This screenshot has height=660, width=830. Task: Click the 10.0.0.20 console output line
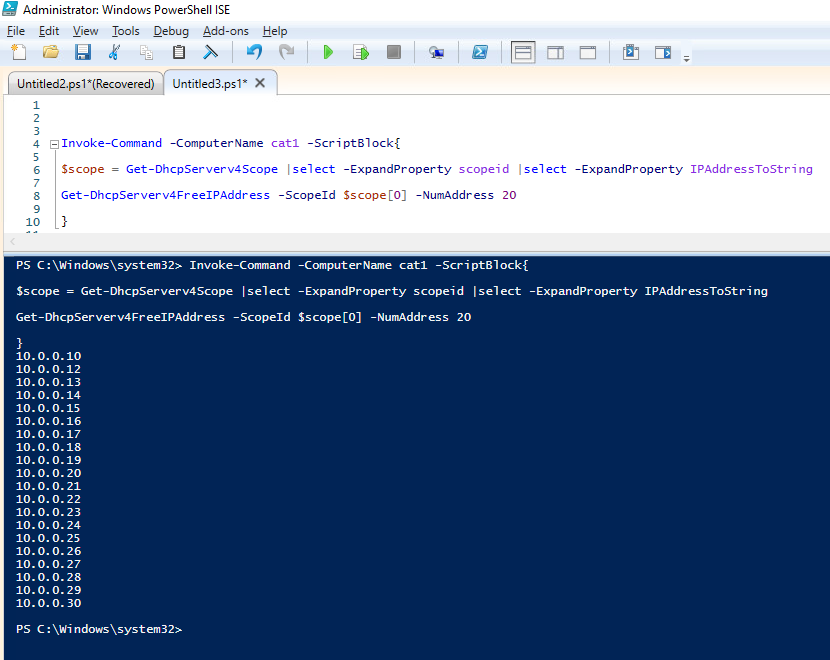tap(48, 473)
